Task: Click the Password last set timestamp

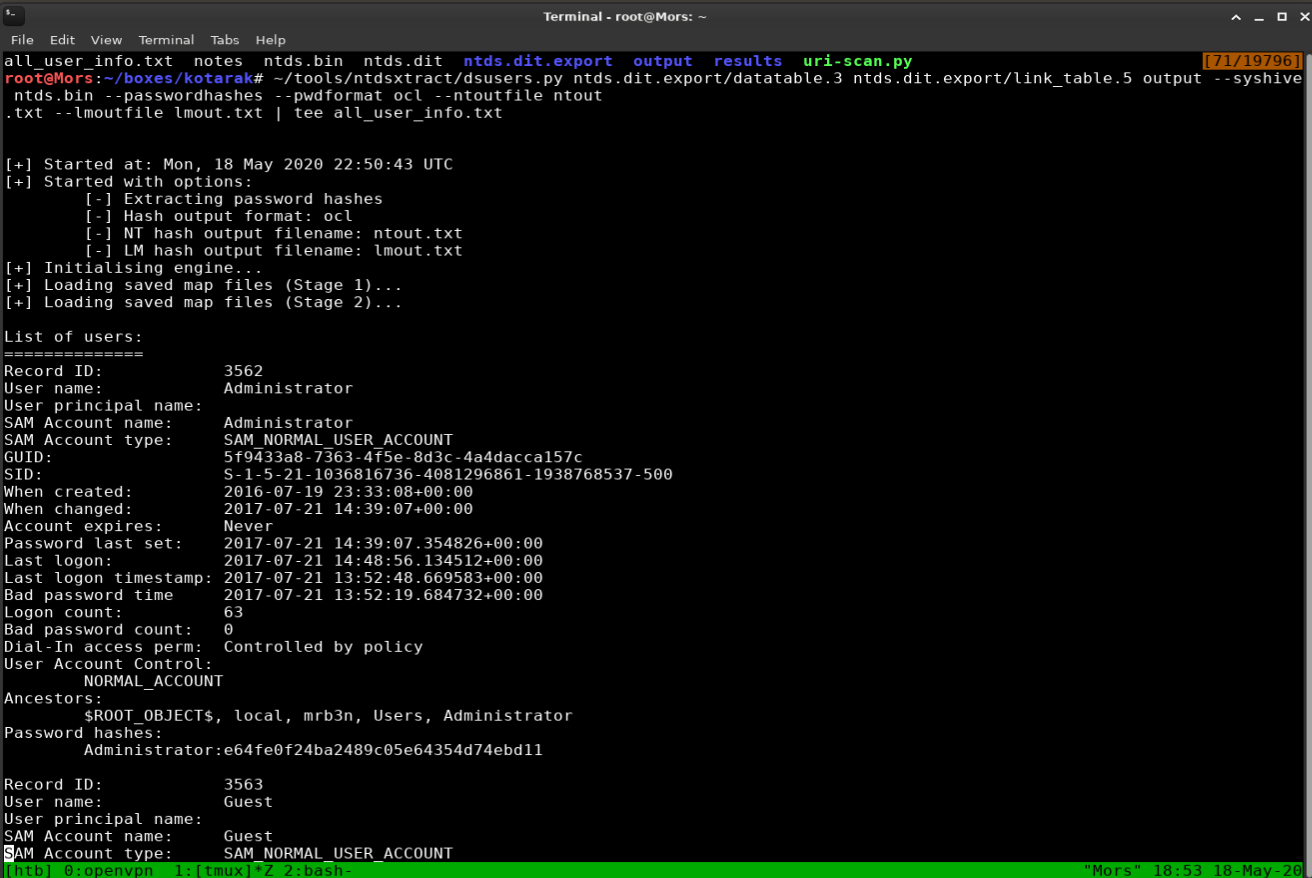Action: point(383,543)
